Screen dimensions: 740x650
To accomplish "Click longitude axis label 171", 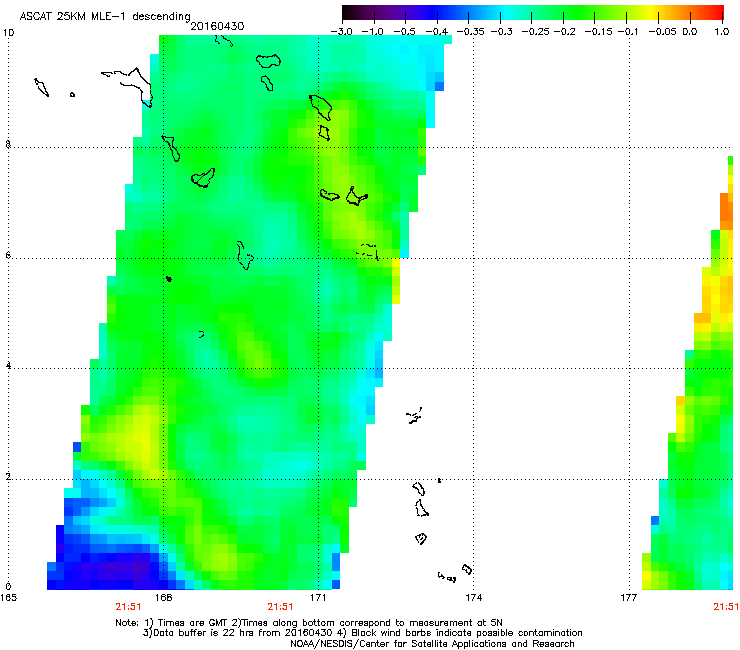I will click(x=318, y=598).
